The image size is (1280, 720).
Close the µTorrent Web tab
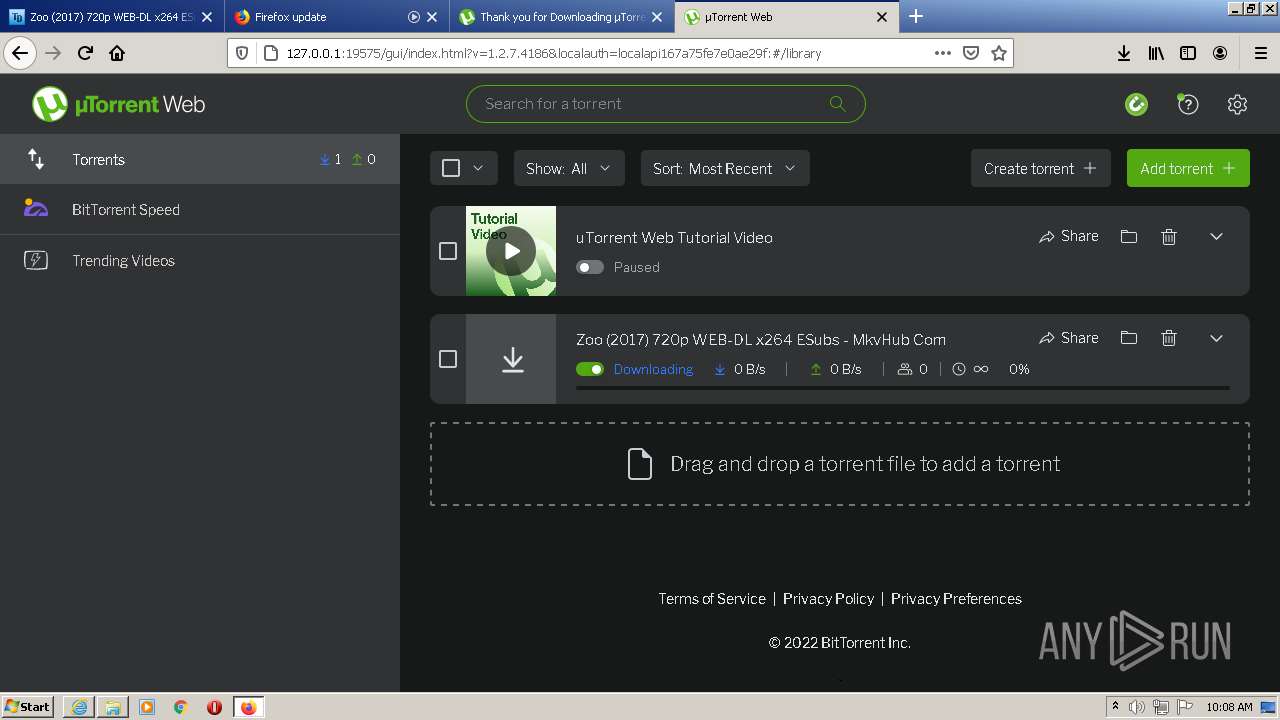click(882, 17)
